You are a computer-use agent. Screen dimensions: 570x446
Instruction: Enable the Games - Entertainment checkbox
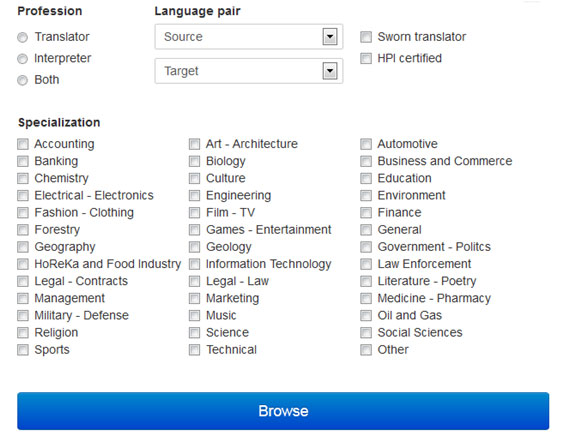click(194, 230)
